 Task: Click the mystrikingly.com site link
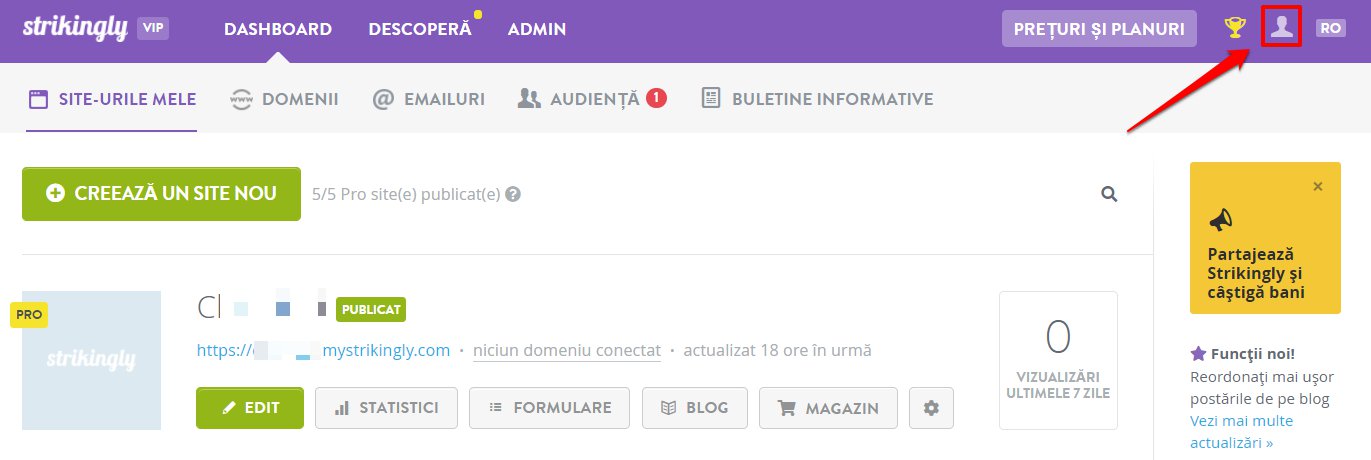(x=323, y=351)
